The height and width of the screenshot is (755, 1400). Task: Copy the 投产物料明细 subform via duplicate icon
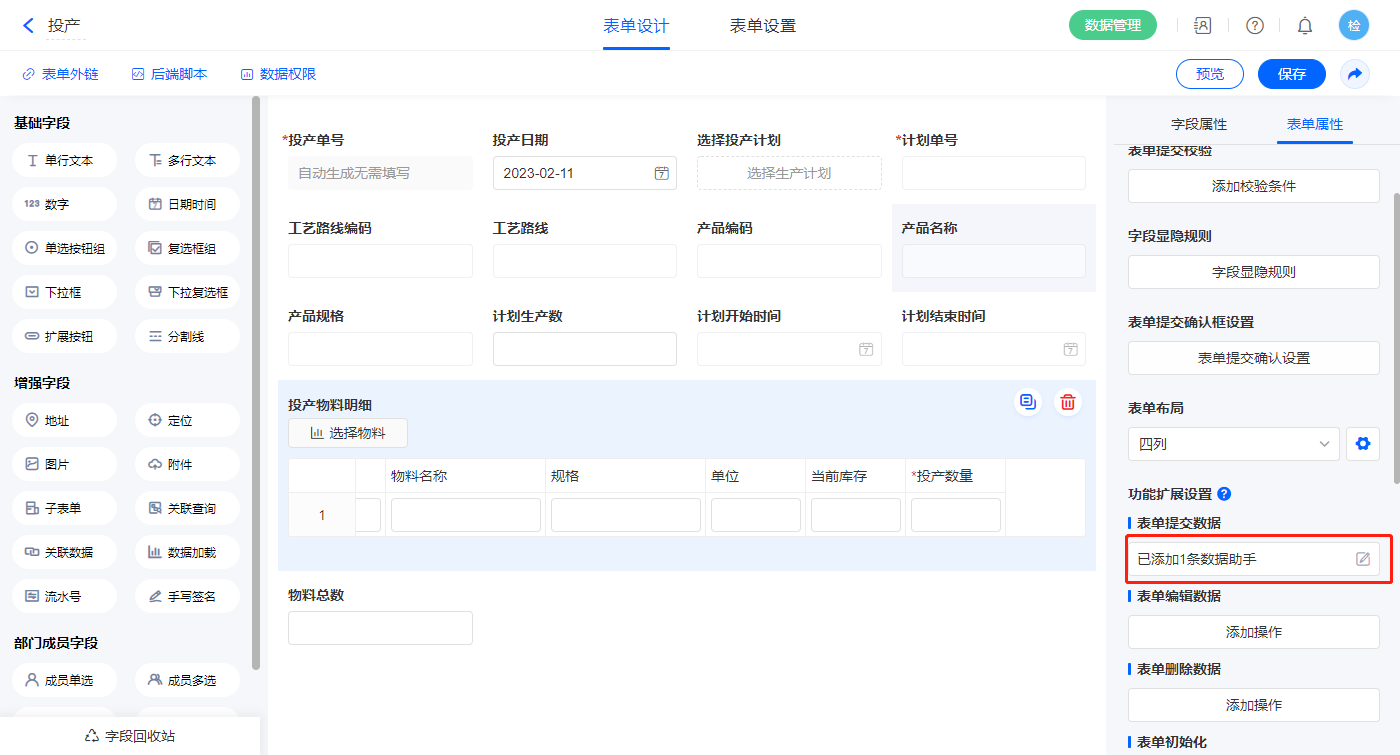tap(1027, 402)
